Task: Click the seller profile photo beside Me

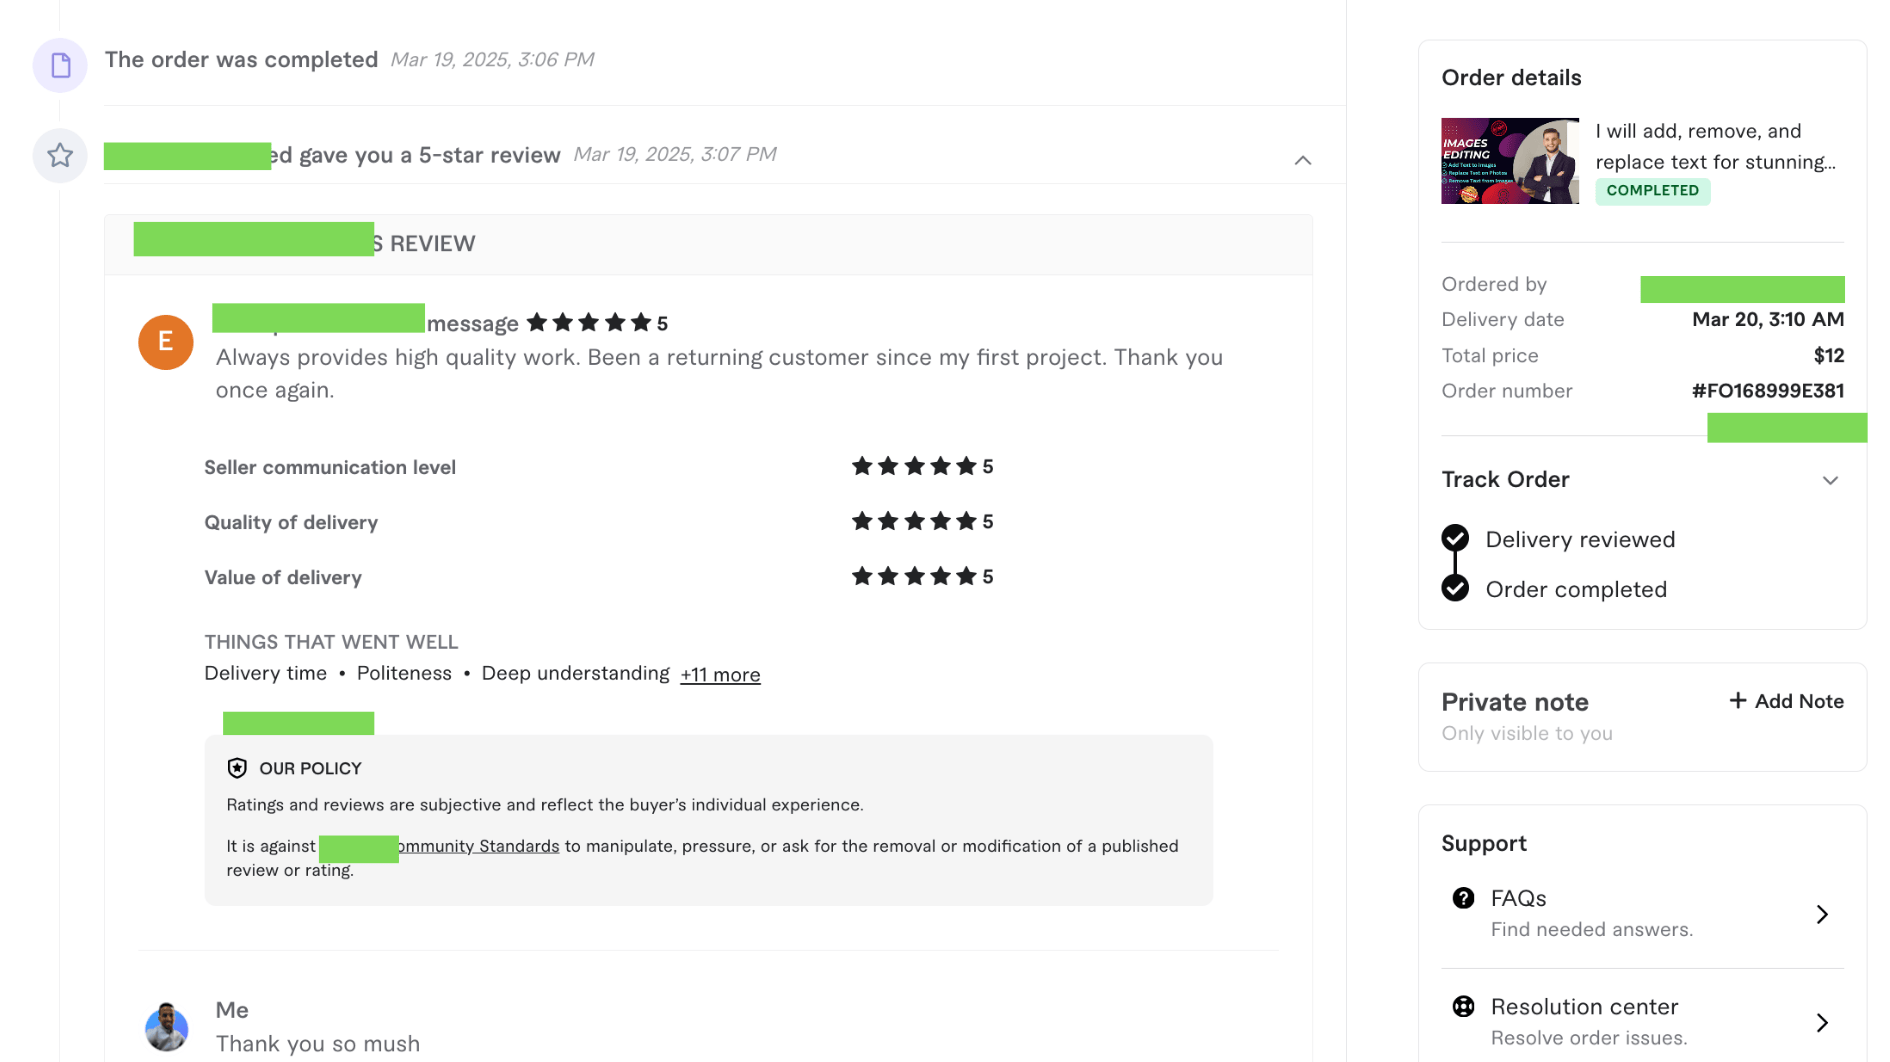Action: point(166,1027)
